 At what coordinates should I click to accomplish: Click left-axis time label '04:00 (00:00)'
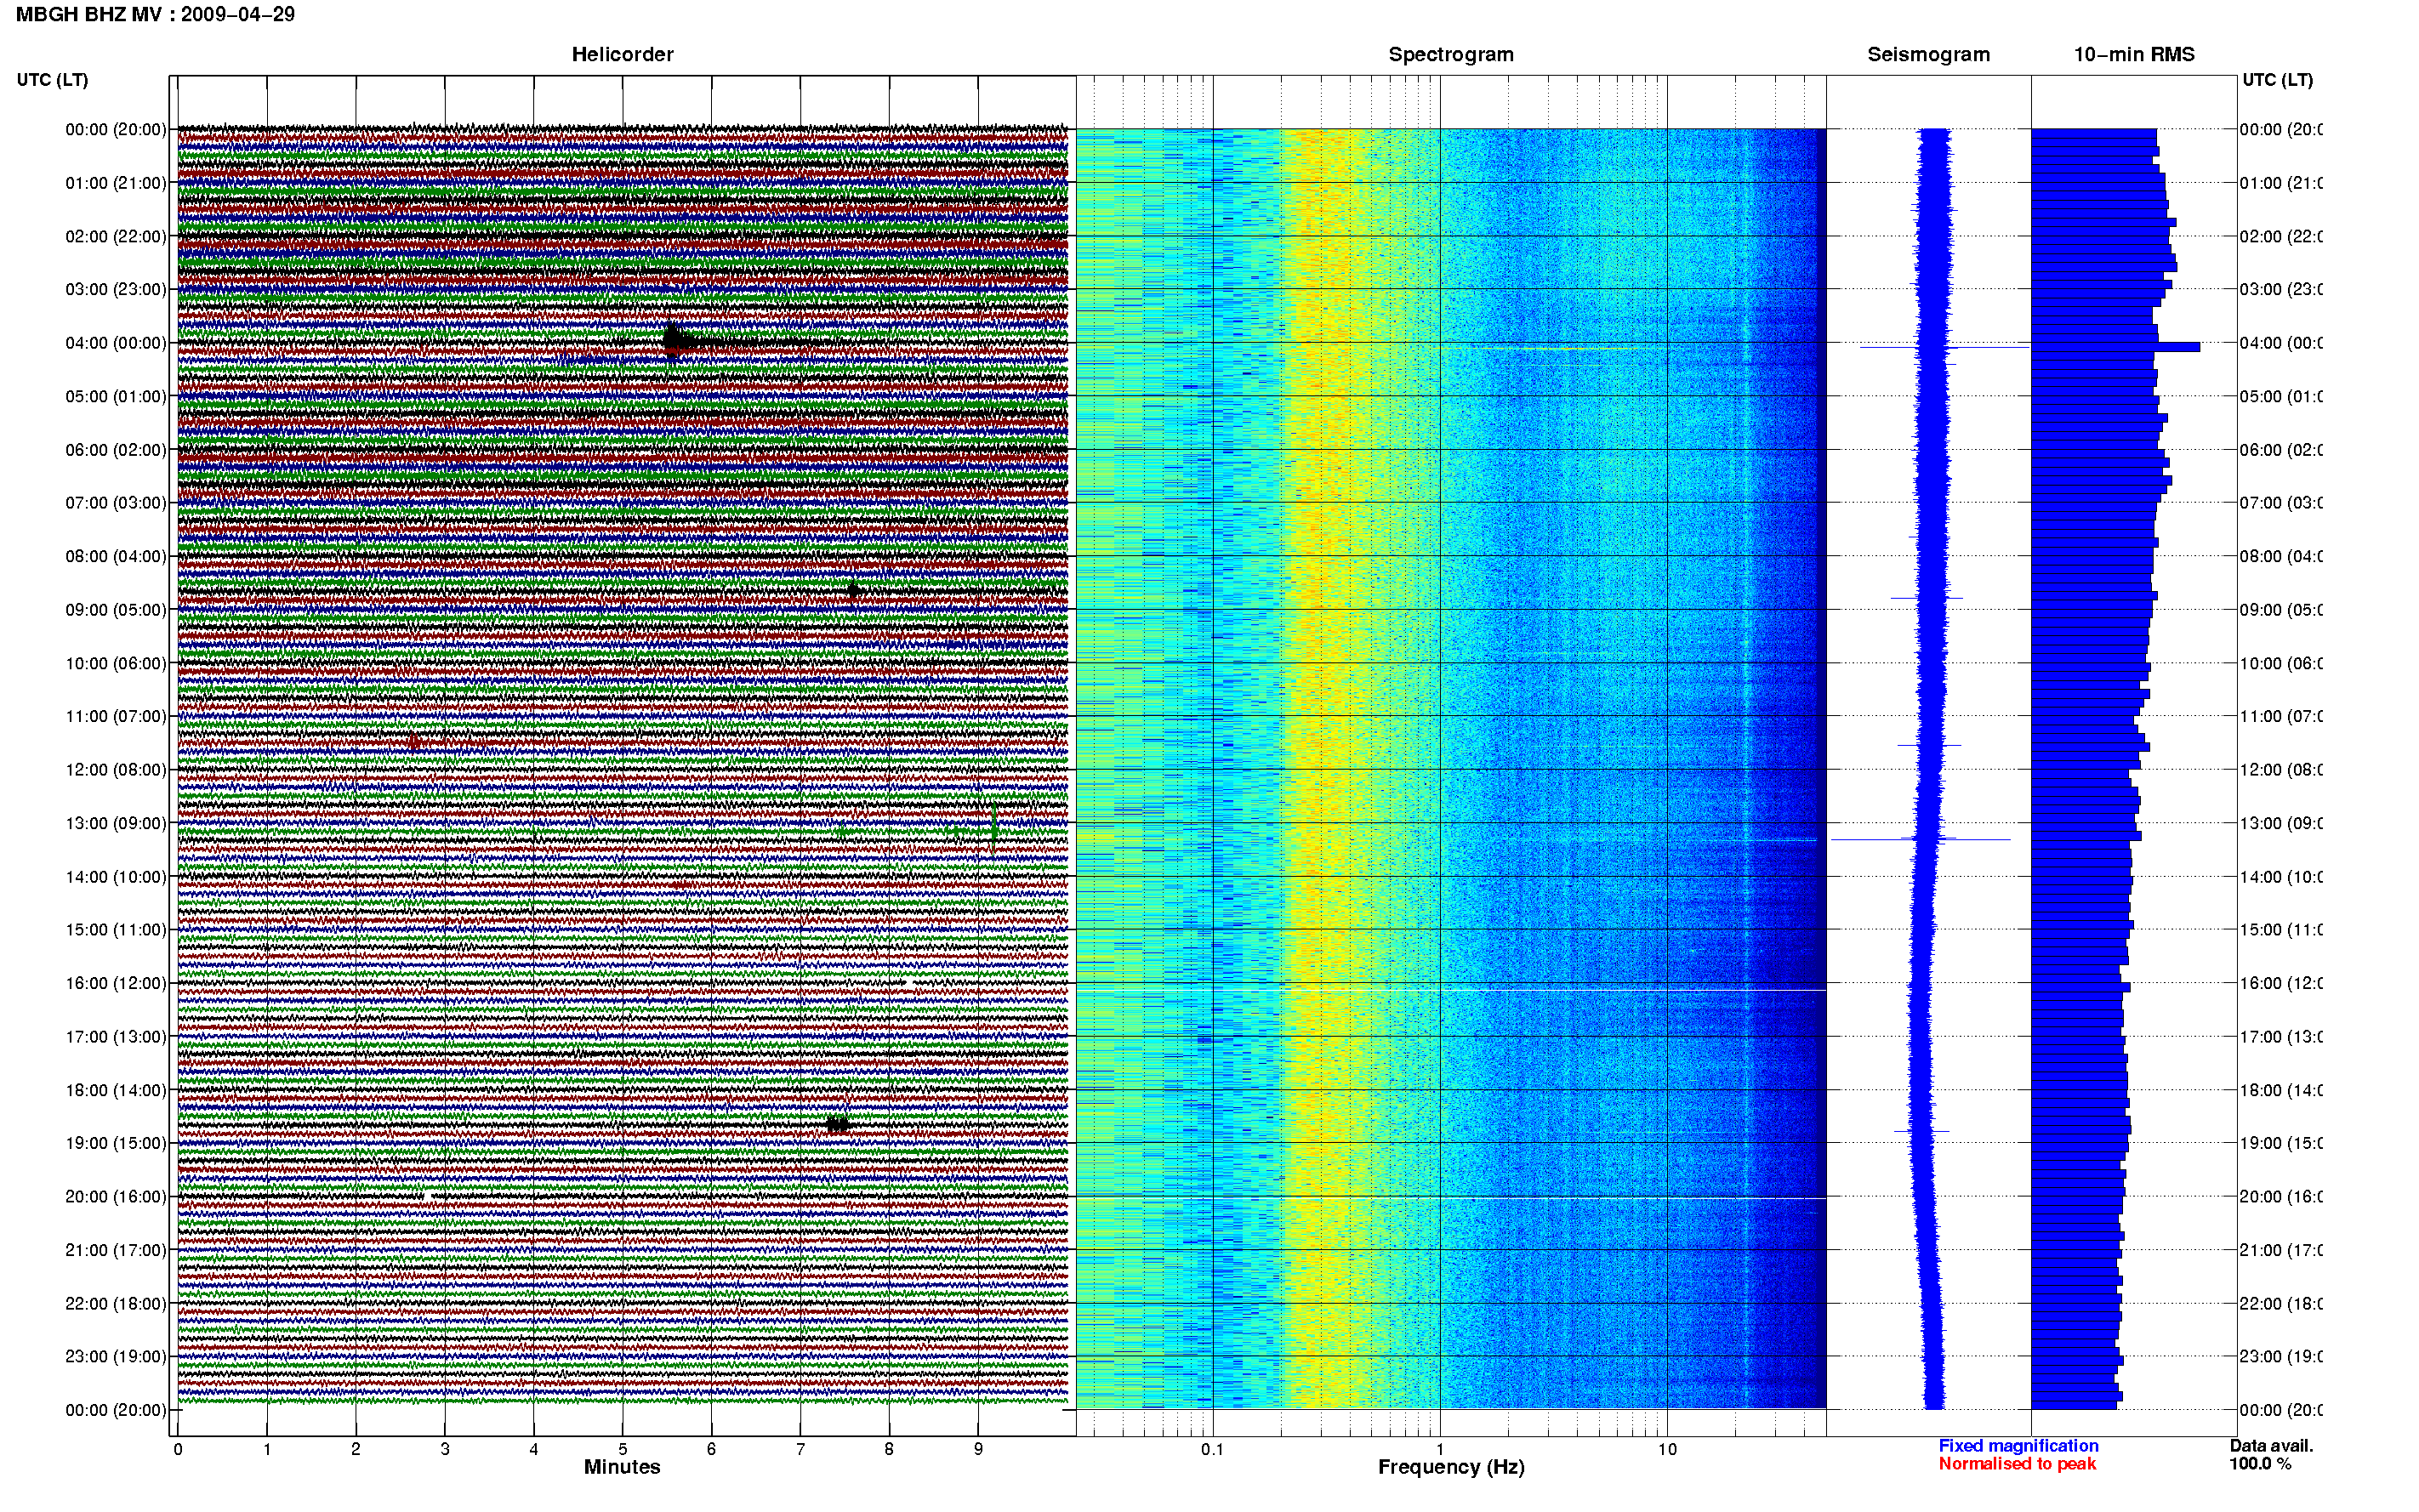tap(116, 343)
